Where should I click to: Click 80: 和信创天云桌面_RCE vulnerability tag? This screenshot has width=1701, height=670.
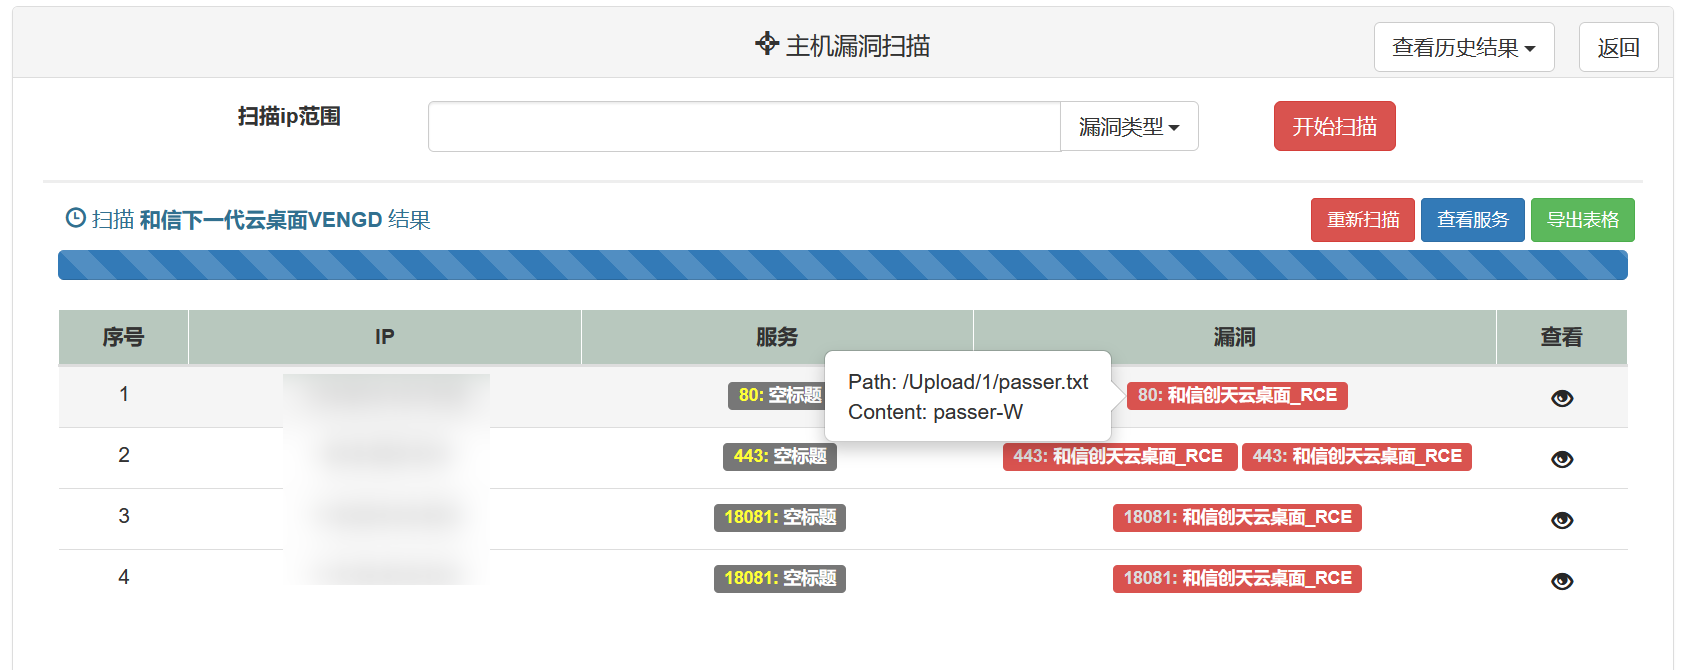tap(1238, 396)
